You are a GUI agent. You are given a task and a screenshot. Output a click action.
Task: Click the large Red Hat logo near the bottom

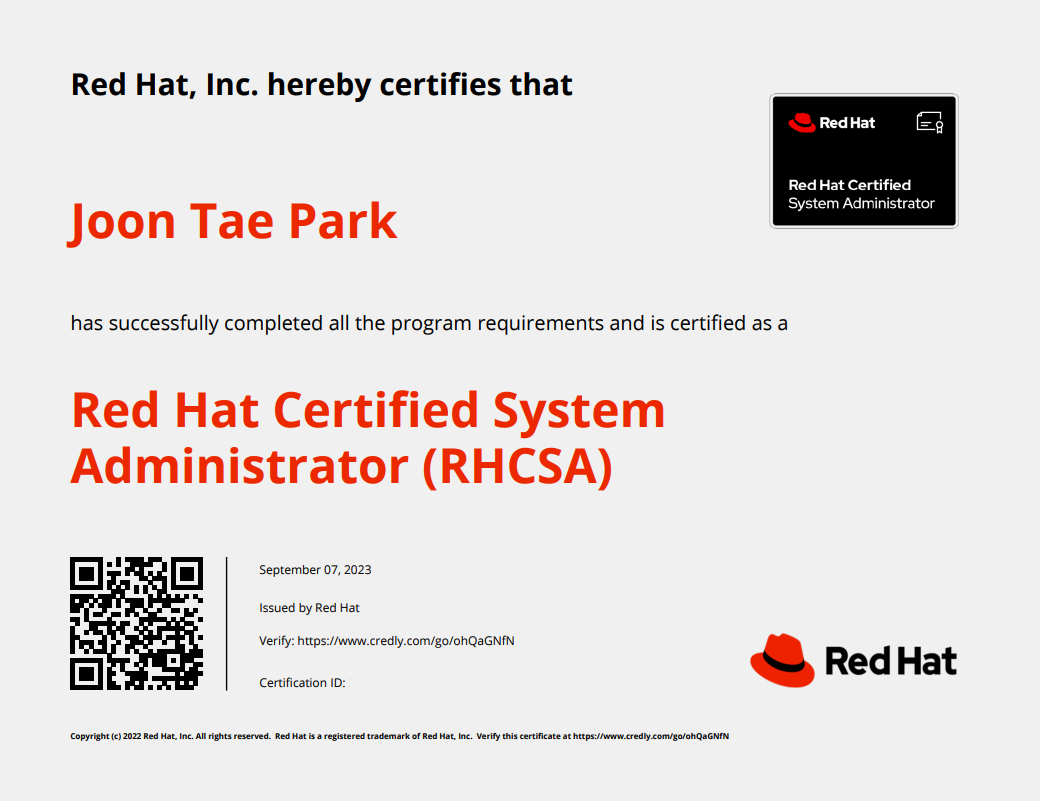(x=854, y=660)
